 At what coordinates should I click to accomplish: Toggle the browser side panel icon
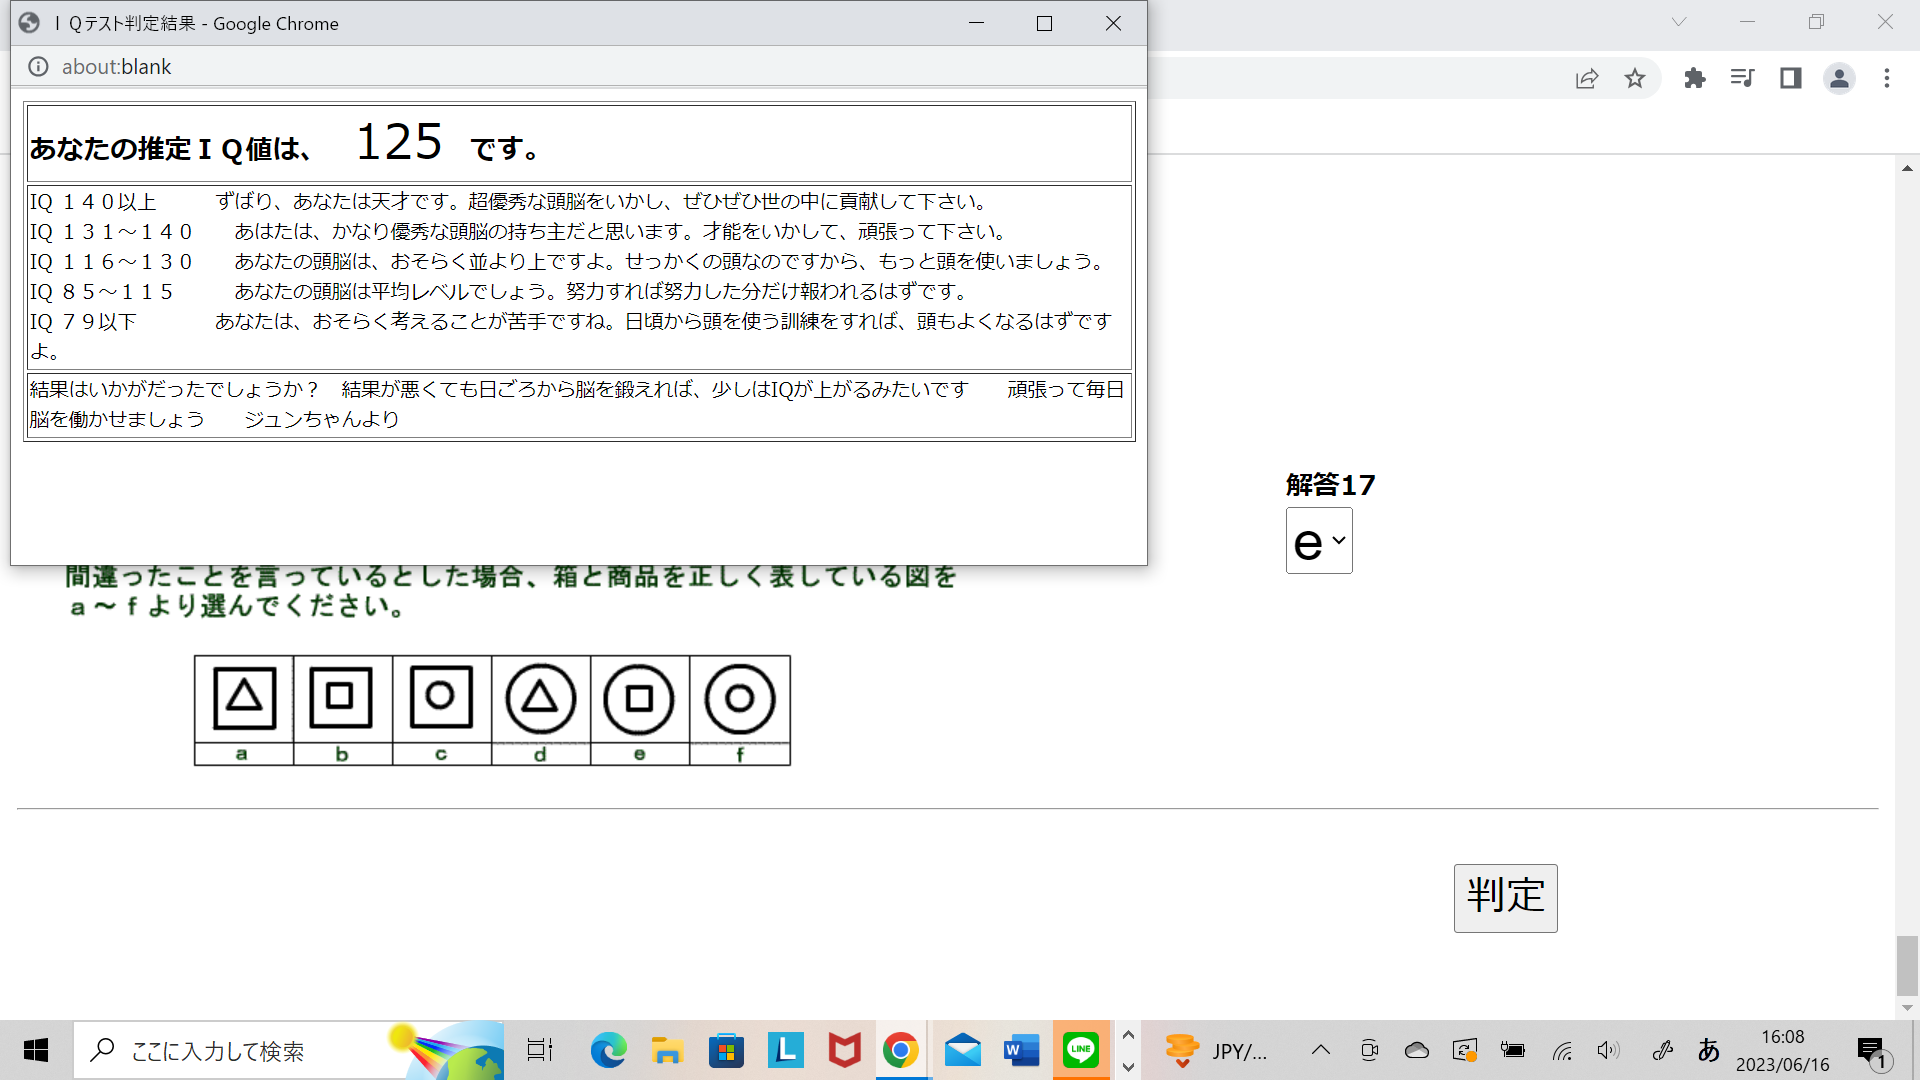tap(1790, 78)
